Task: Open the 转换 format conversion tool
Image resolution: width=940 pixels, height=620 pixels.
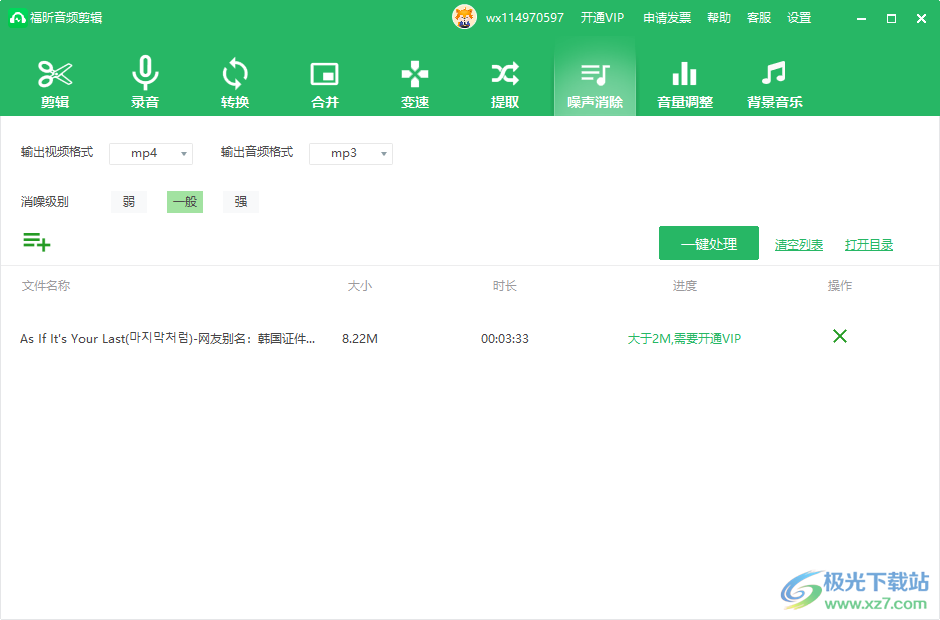Action: (235, 83)
